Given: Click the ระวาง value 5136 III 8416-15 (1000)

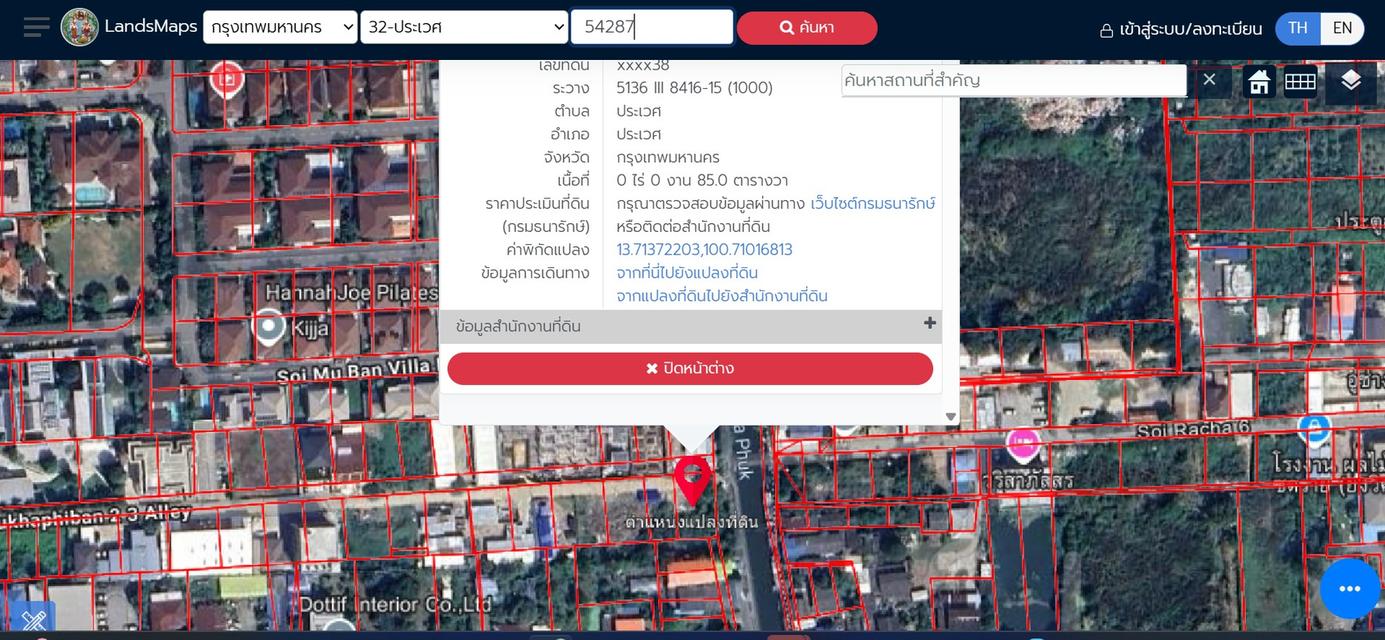Looking at the screenshot, I should click(x=694, y=88).
